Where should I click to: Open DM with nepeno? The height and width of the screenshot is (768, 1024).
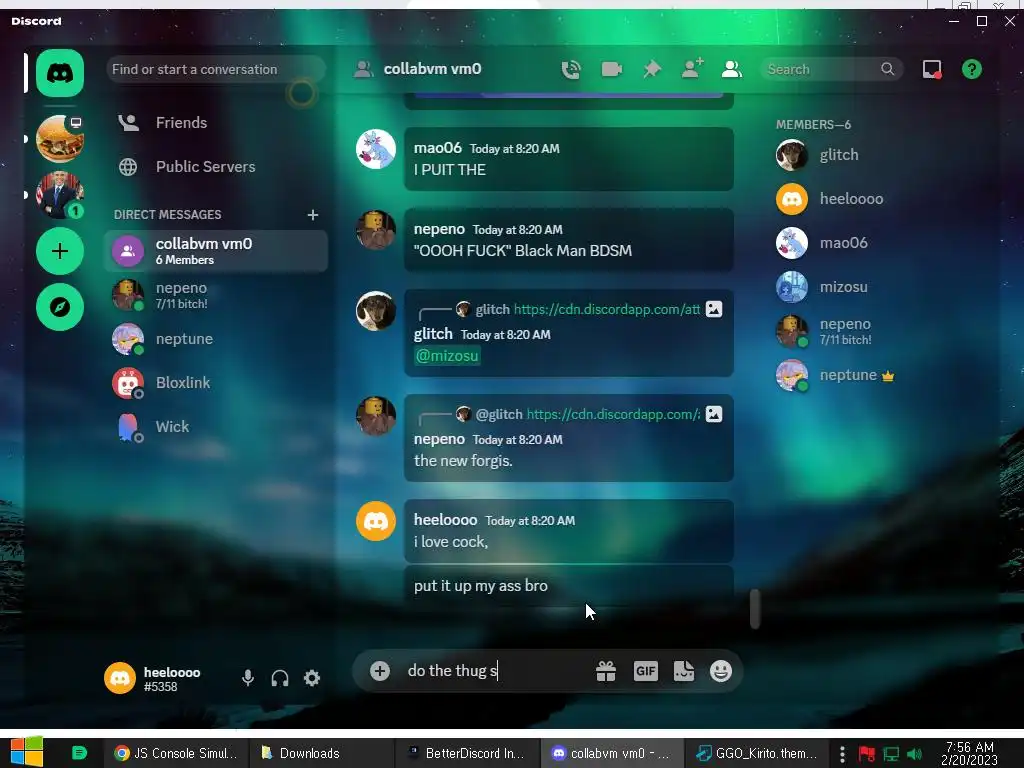(x=216, y=295)
